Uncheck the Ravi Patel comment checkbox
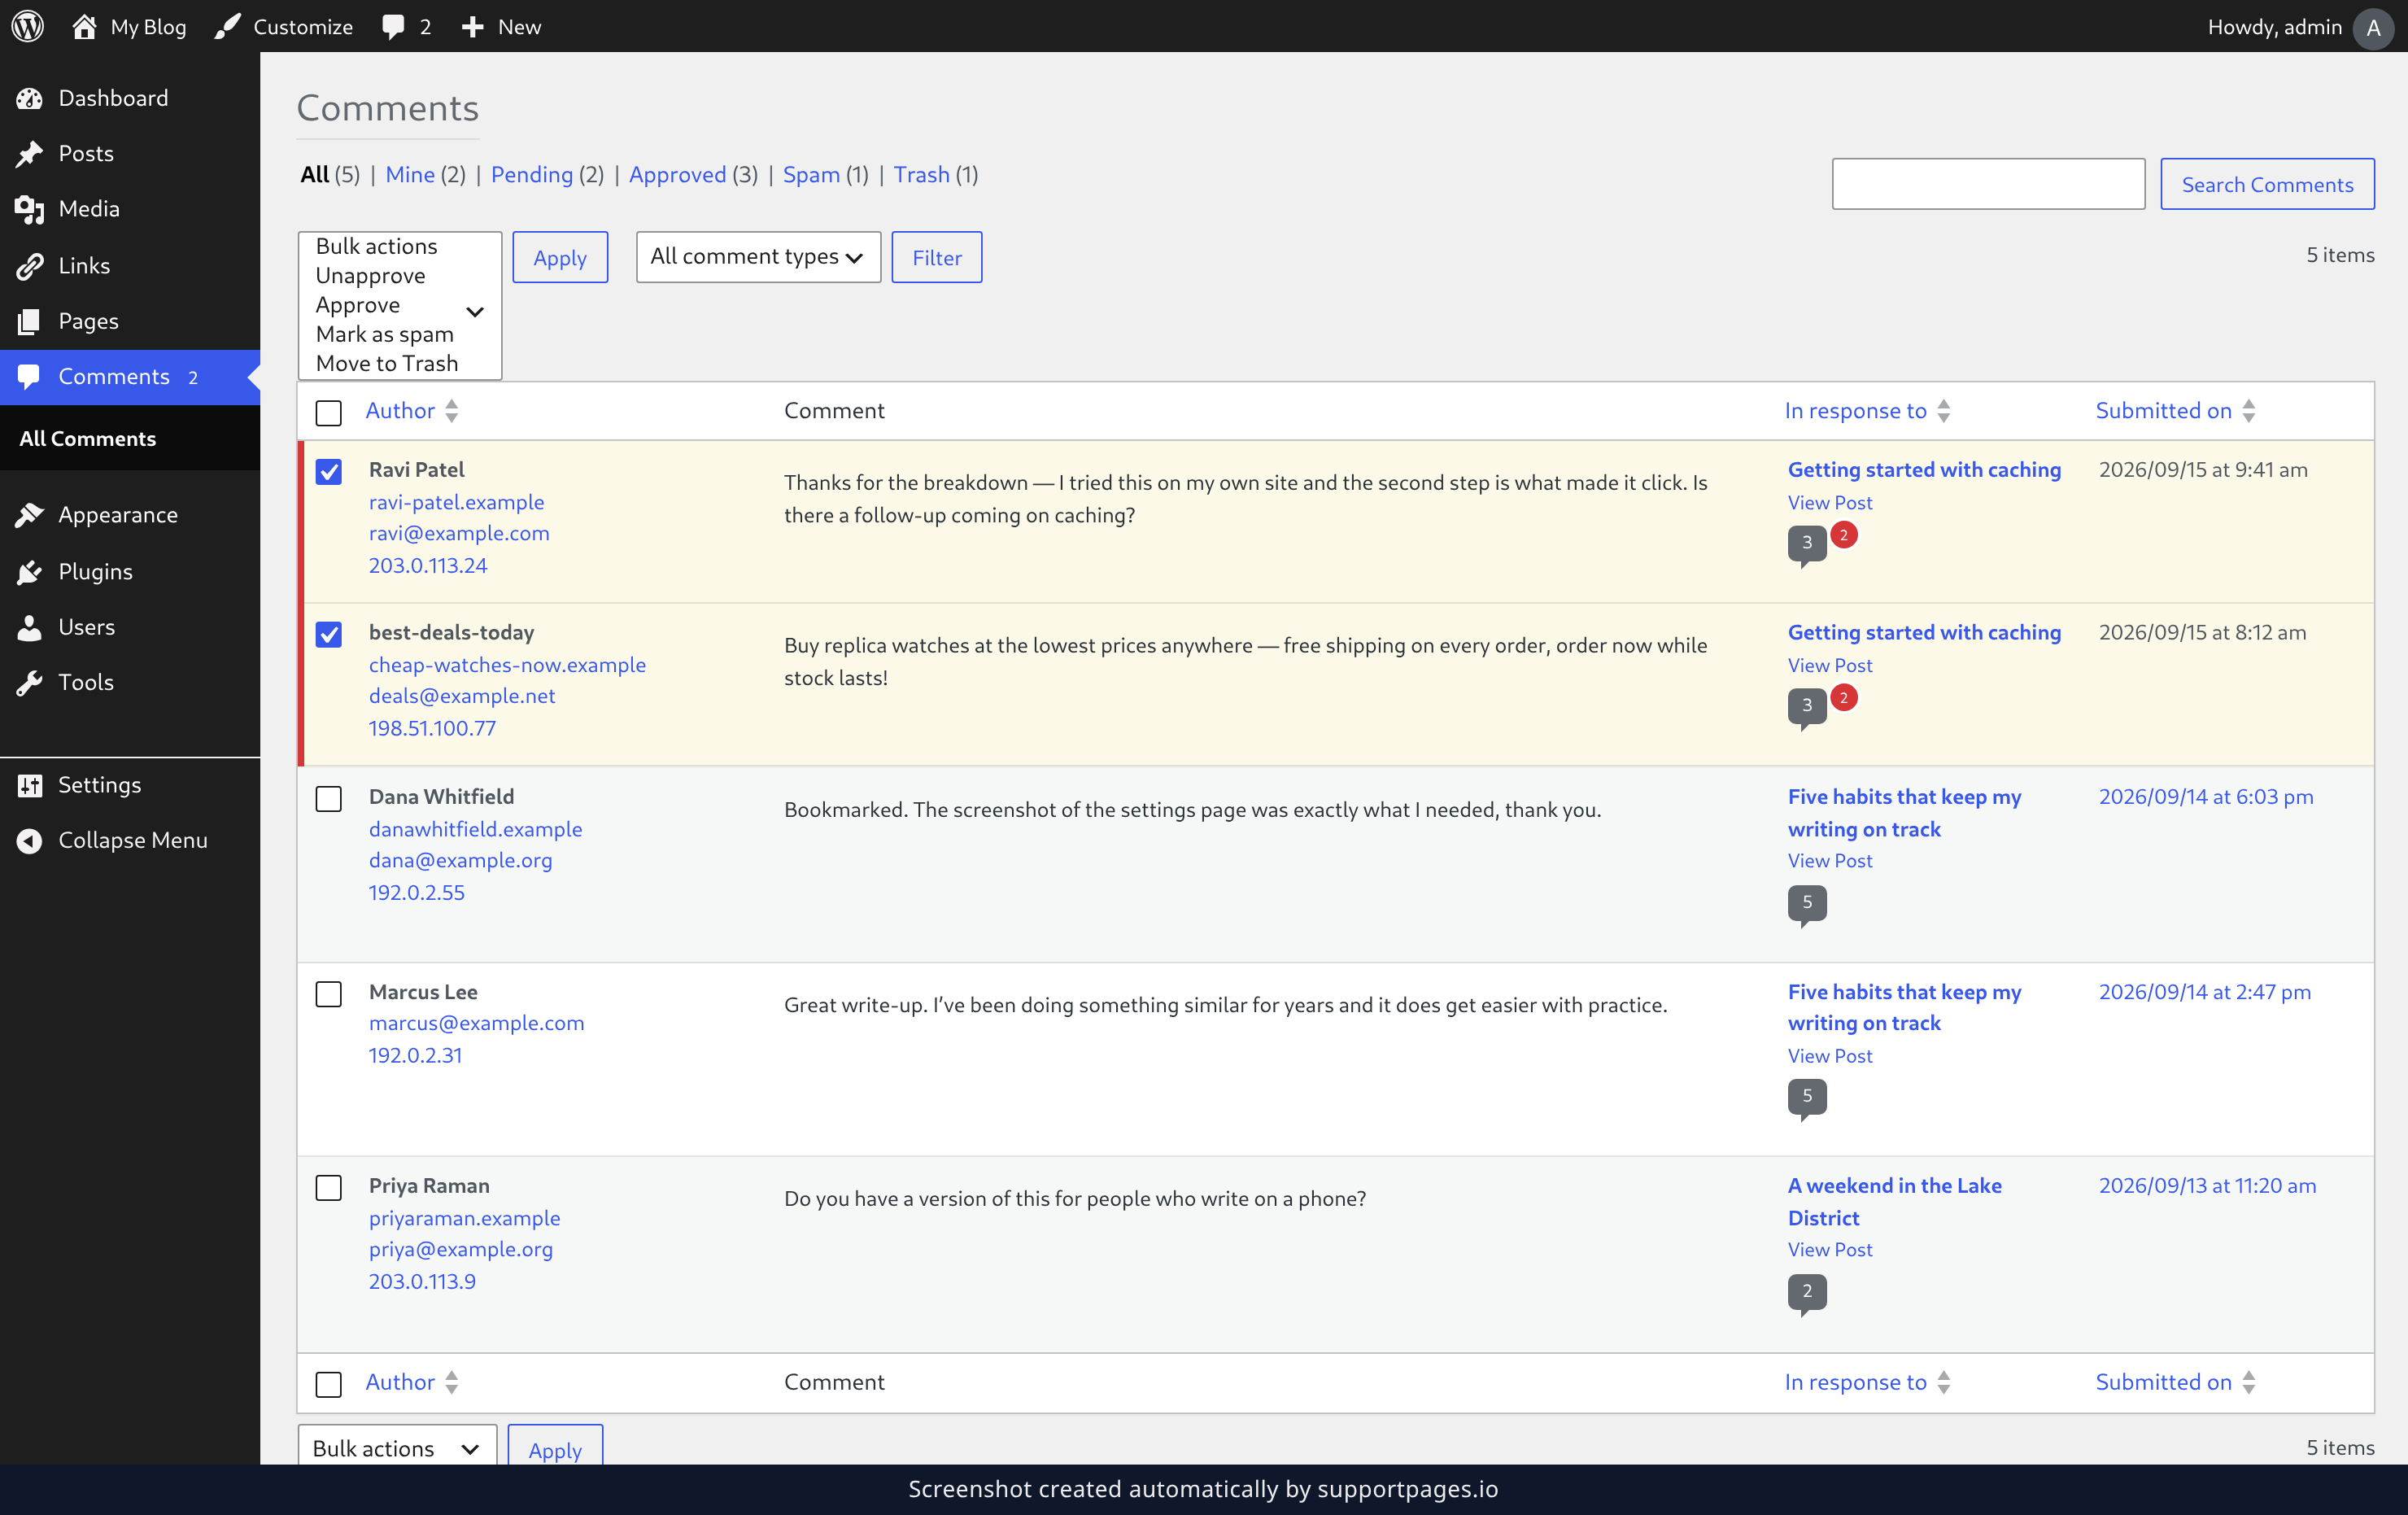 pos(328,471)
